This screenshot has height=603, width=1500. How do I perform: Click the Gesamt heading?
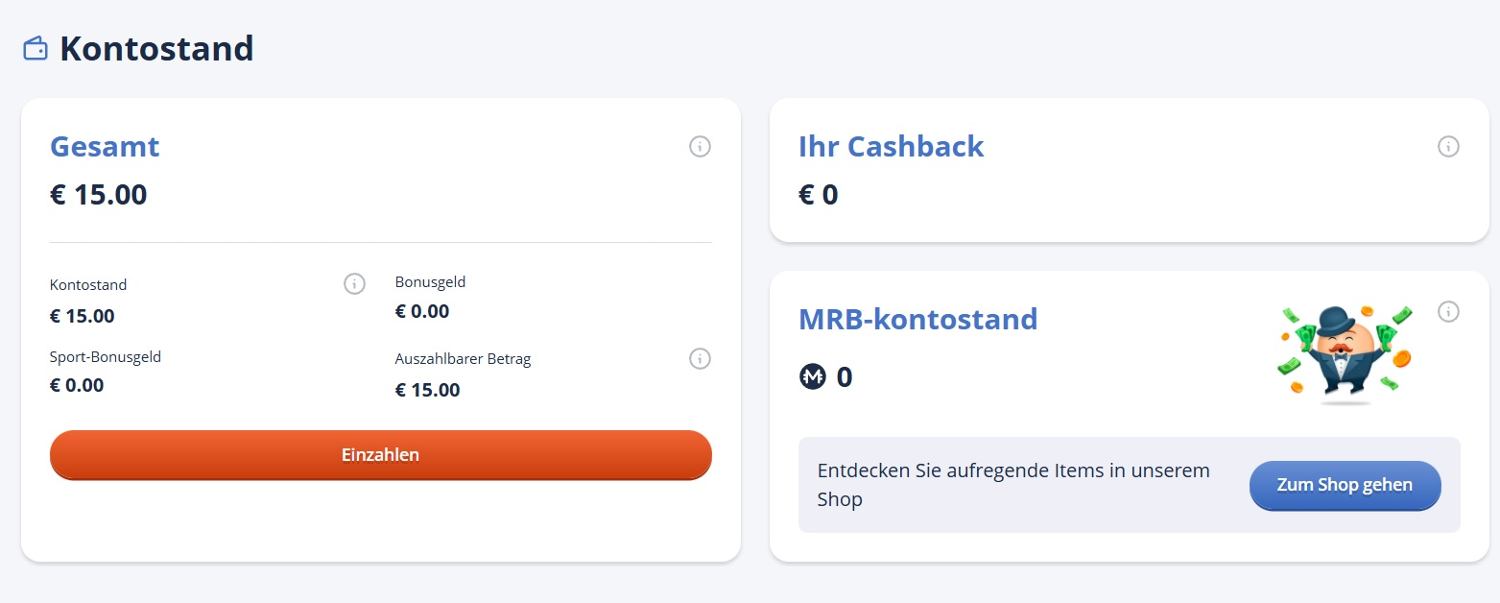tap(105, 146)
